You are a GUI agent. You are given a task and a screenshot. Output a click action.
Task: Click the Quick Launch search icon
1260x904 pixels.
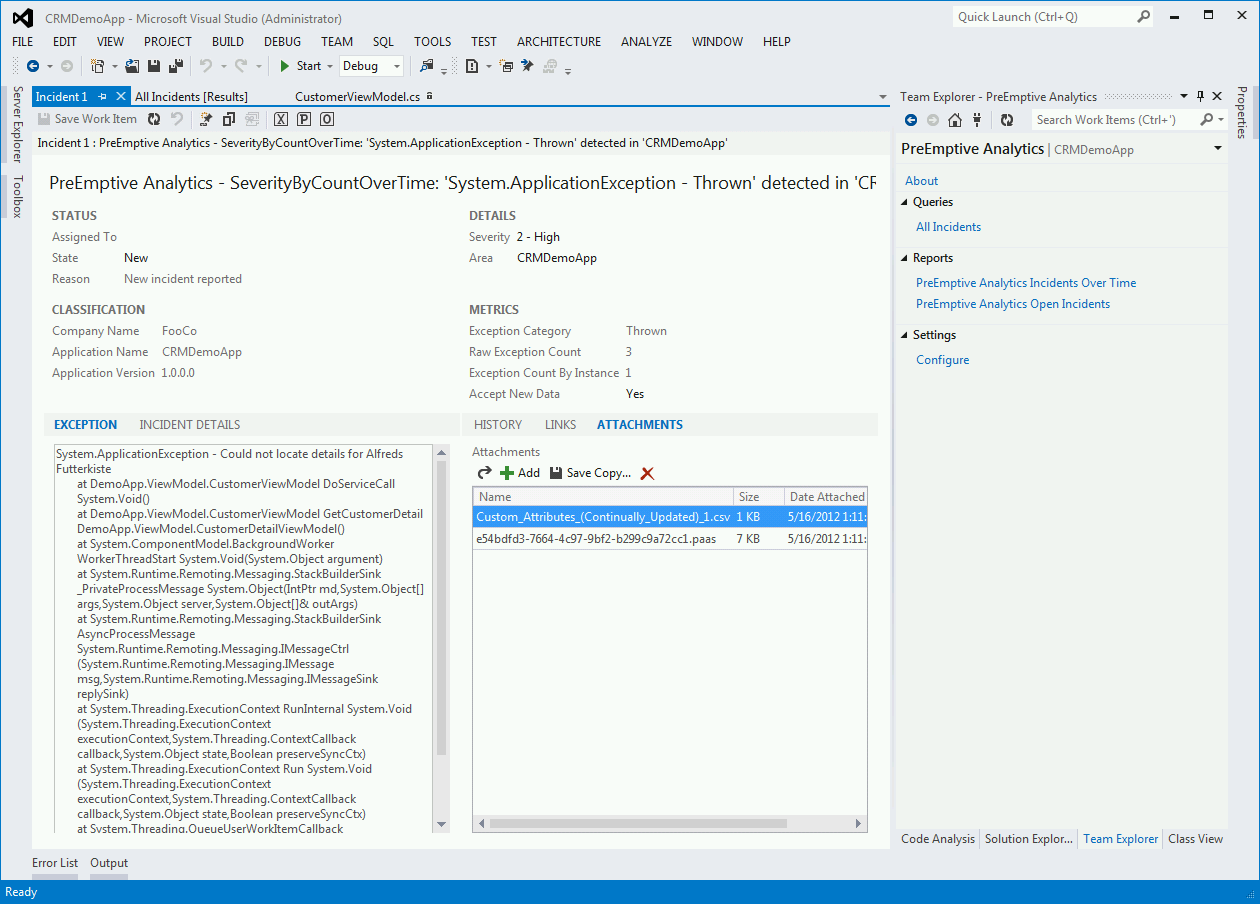(1144, 17)
